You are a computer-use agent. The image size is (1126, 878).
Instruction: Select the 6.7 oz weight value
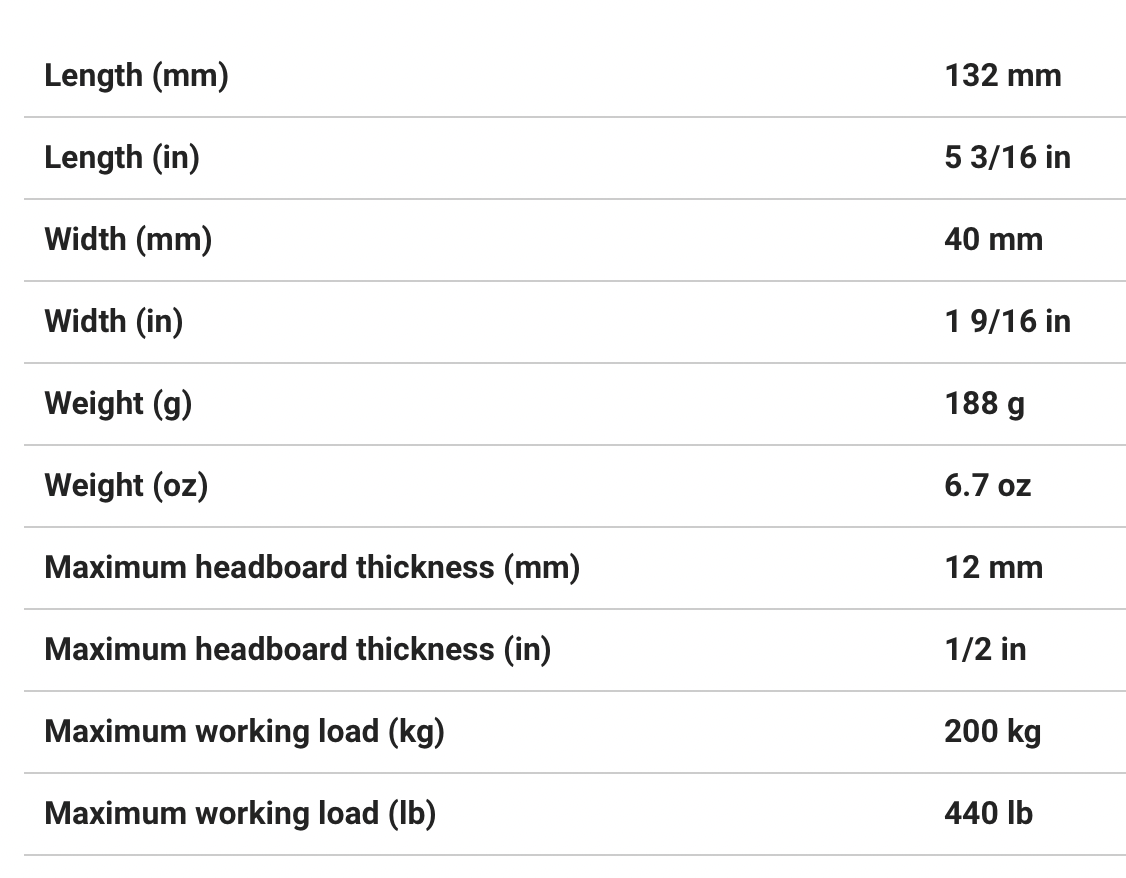click(987, 486)
